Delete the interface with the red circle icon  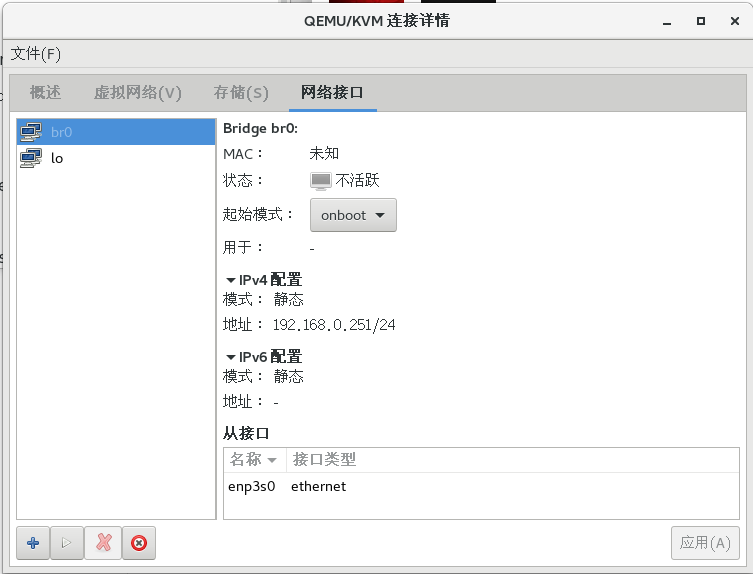[x=139, y=543]
